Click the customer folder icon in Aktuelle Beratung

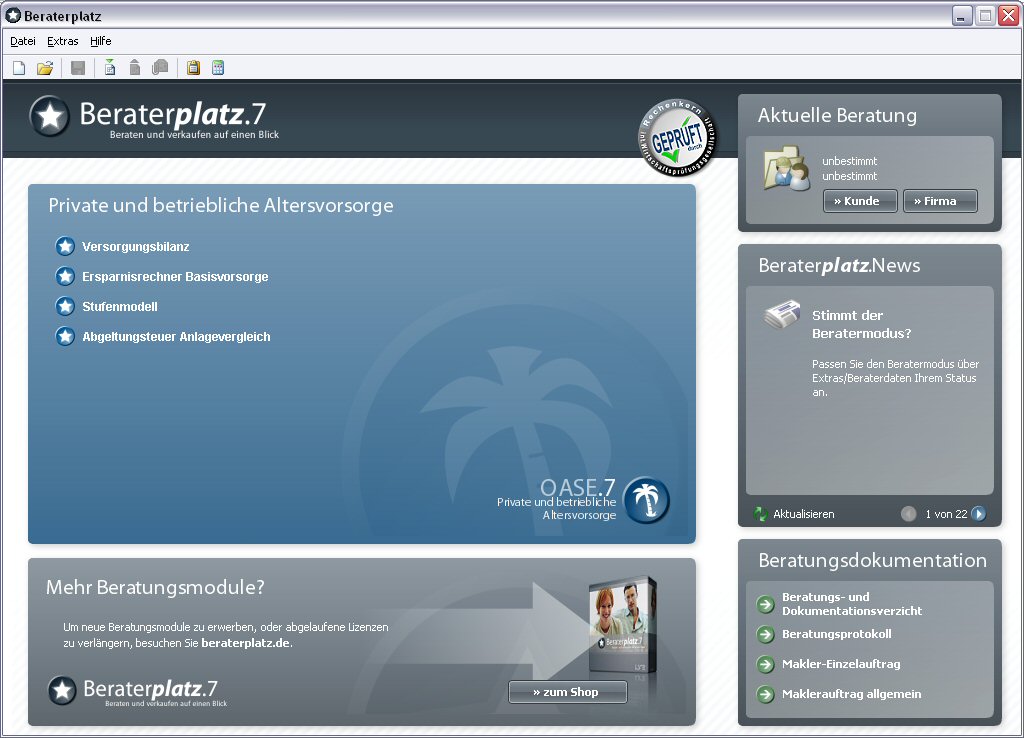pos(787,168)
